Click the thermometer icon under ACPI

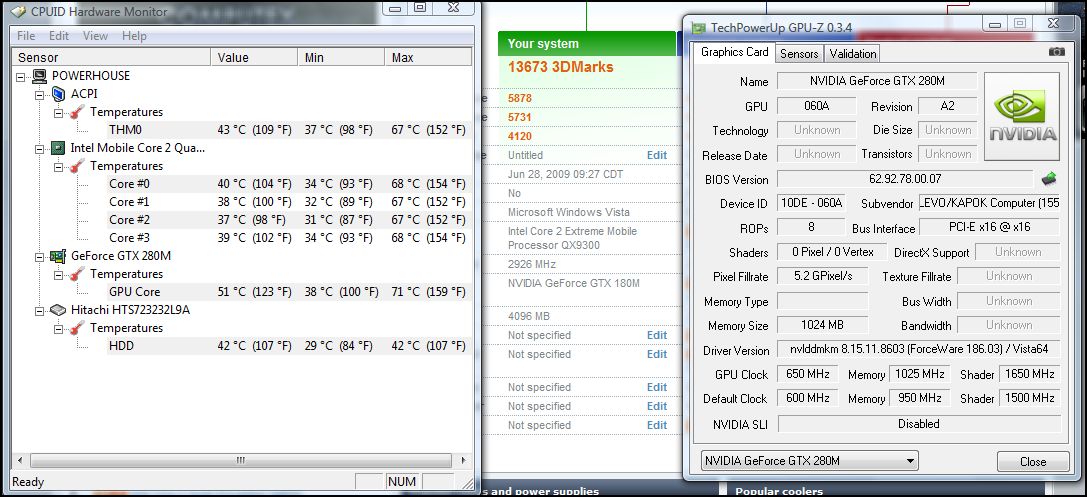pos(77,112)
